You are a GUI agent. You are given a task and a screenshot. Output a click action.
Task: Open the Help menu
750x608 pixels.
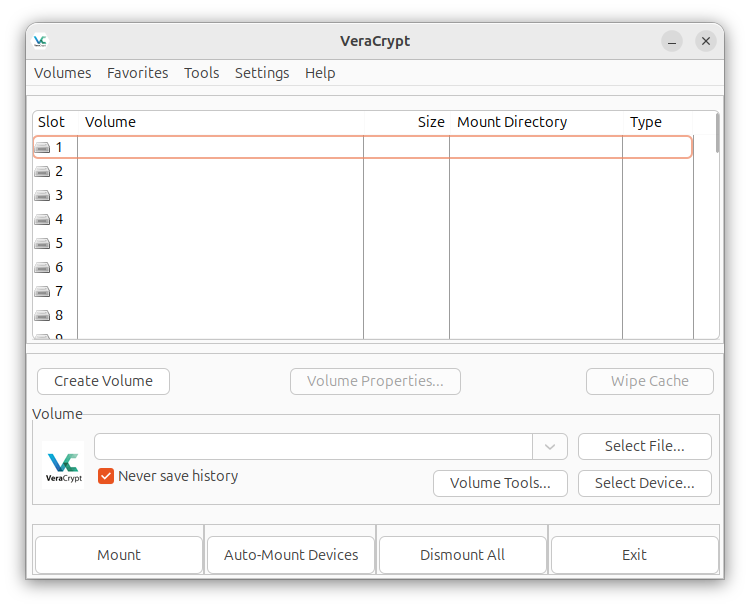pos(320,73)
